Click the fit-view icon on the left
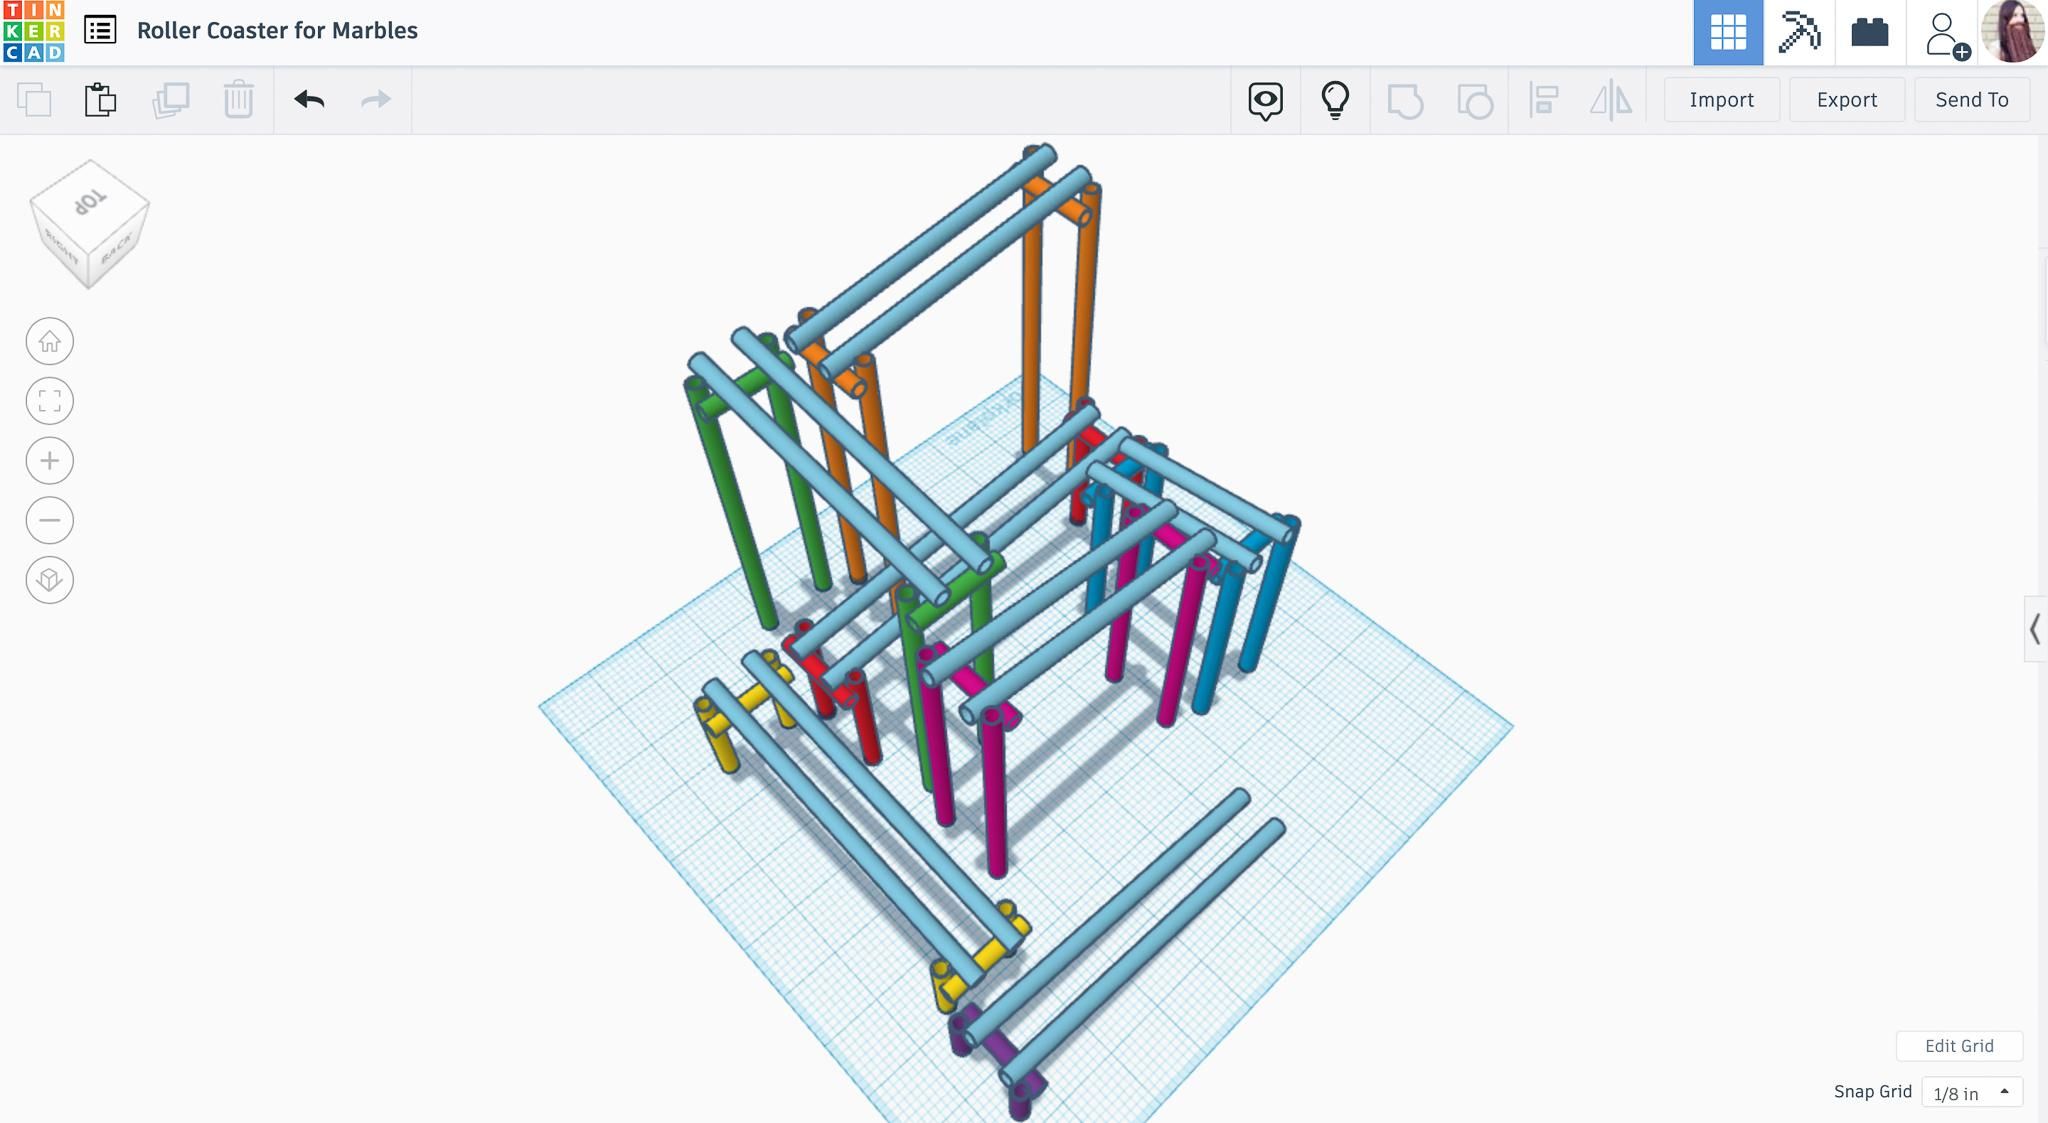 pyautogui.click(x=49, y=401)
